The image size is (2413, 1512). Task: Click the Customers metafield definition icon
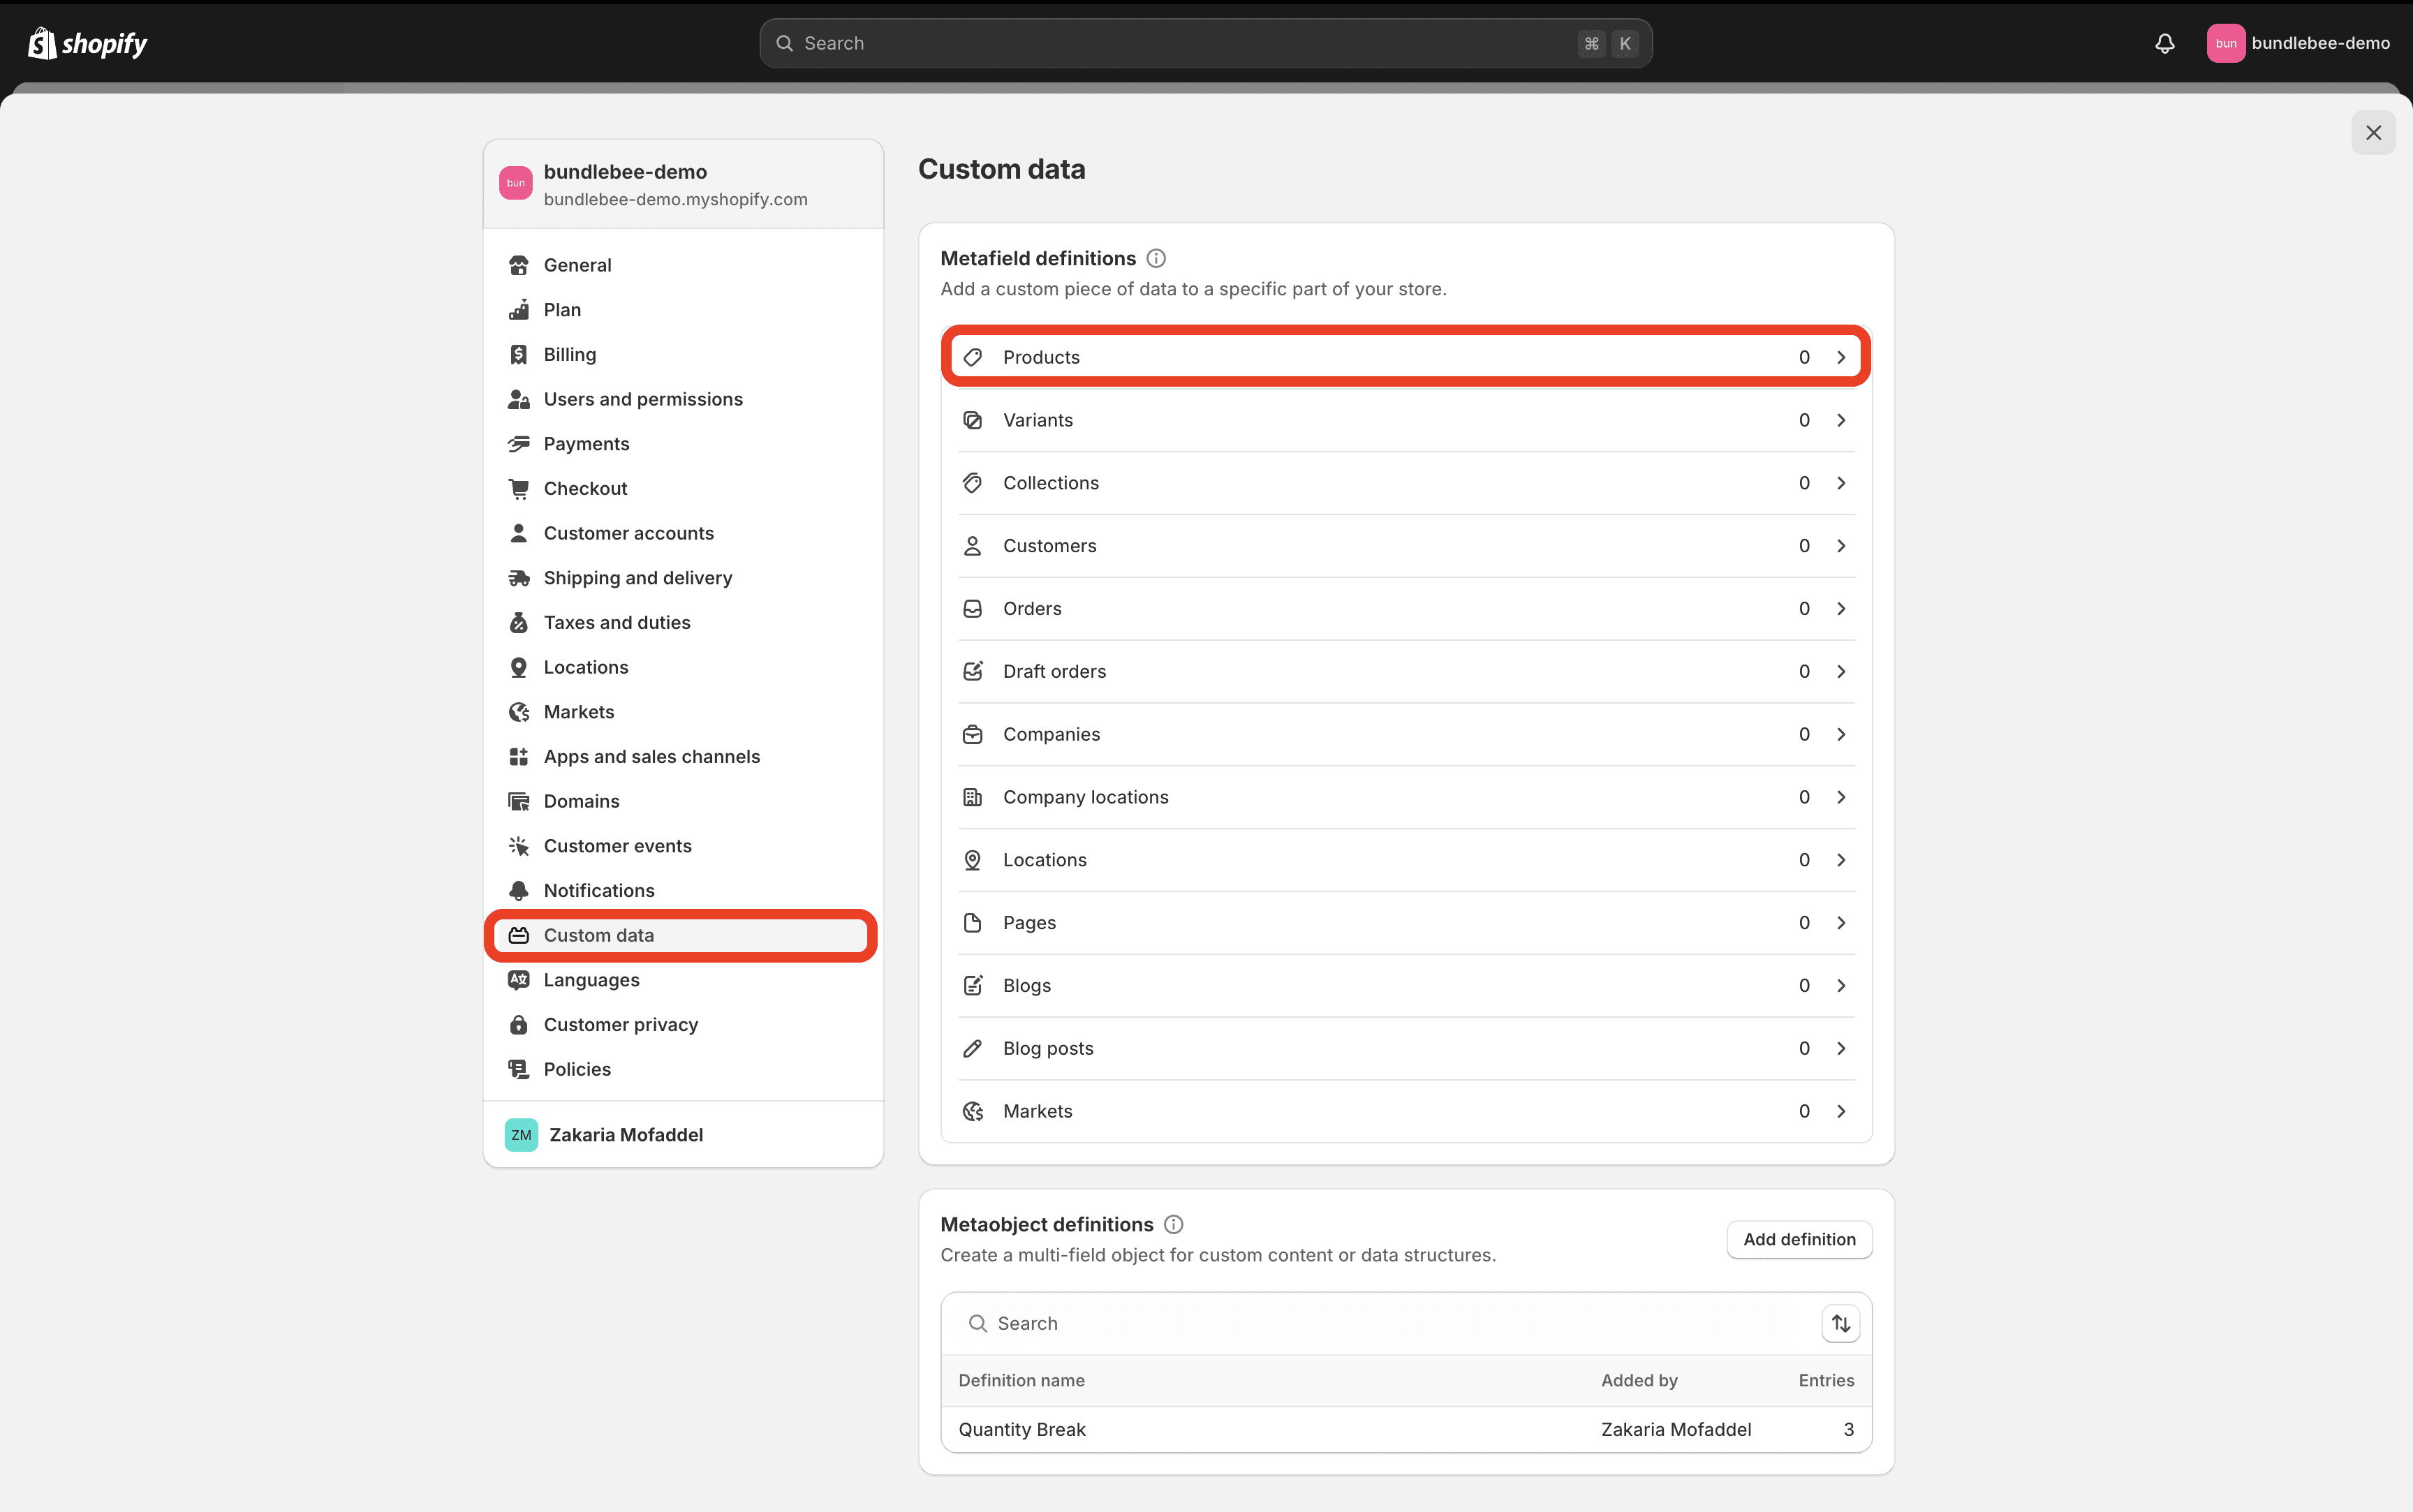click(x=972, y=545)
